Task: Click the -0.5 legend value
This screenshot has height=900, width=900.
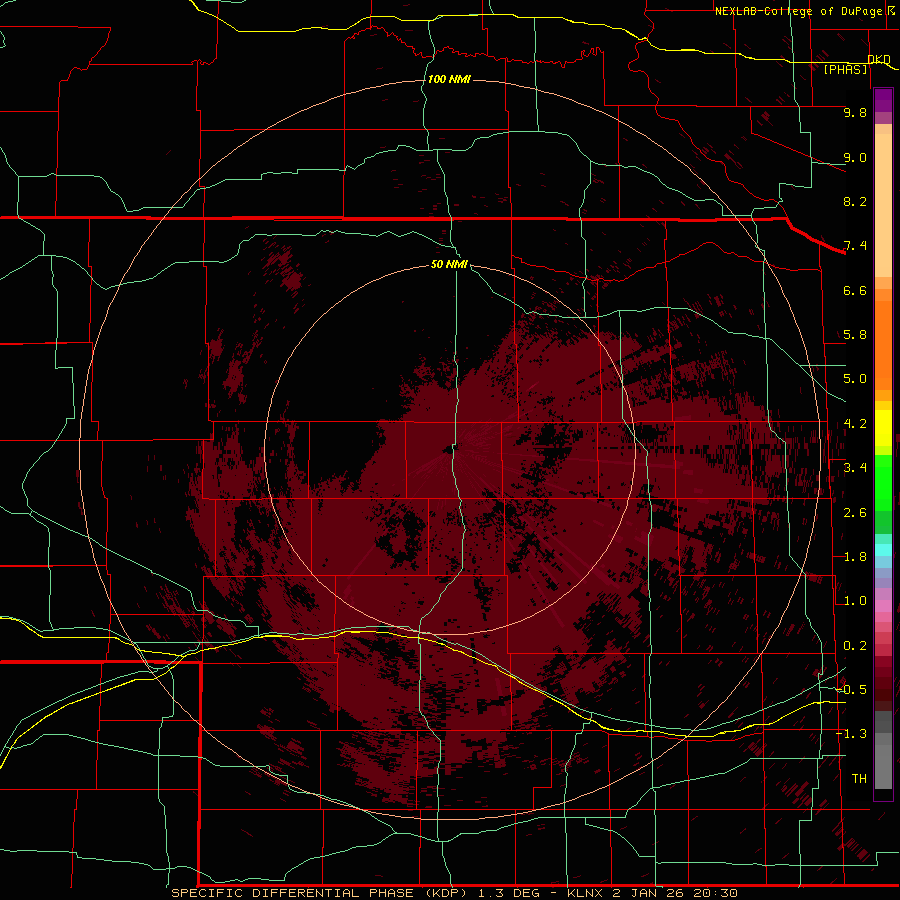Action: (851, 690)
